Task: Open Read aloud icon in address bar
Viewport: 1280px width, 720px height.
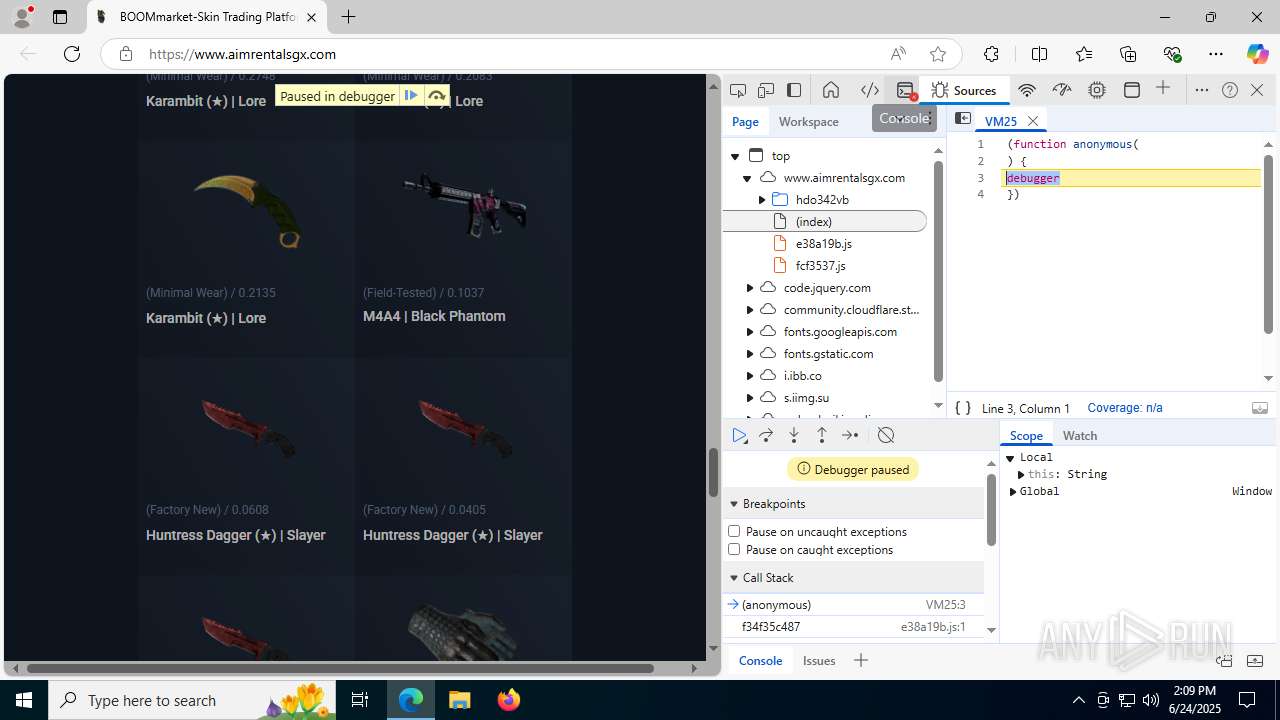Action: (x=898, y=54)
